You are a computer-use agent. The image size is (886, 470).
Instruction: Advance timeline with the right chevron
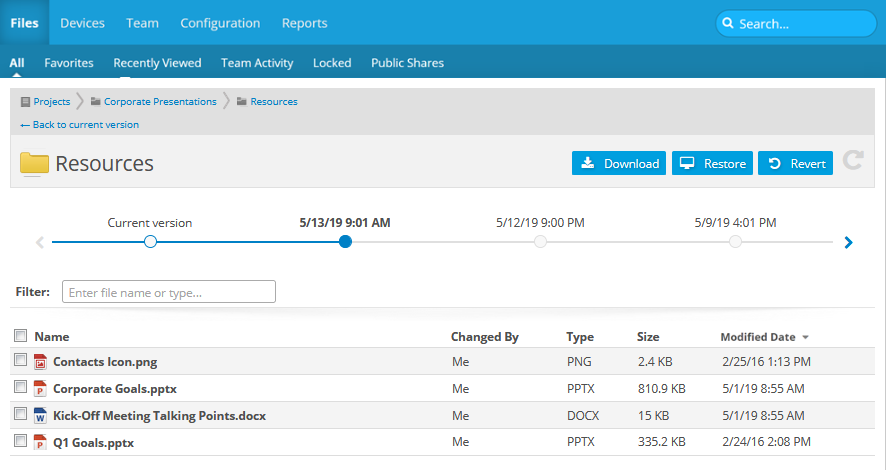coord(848,242)
